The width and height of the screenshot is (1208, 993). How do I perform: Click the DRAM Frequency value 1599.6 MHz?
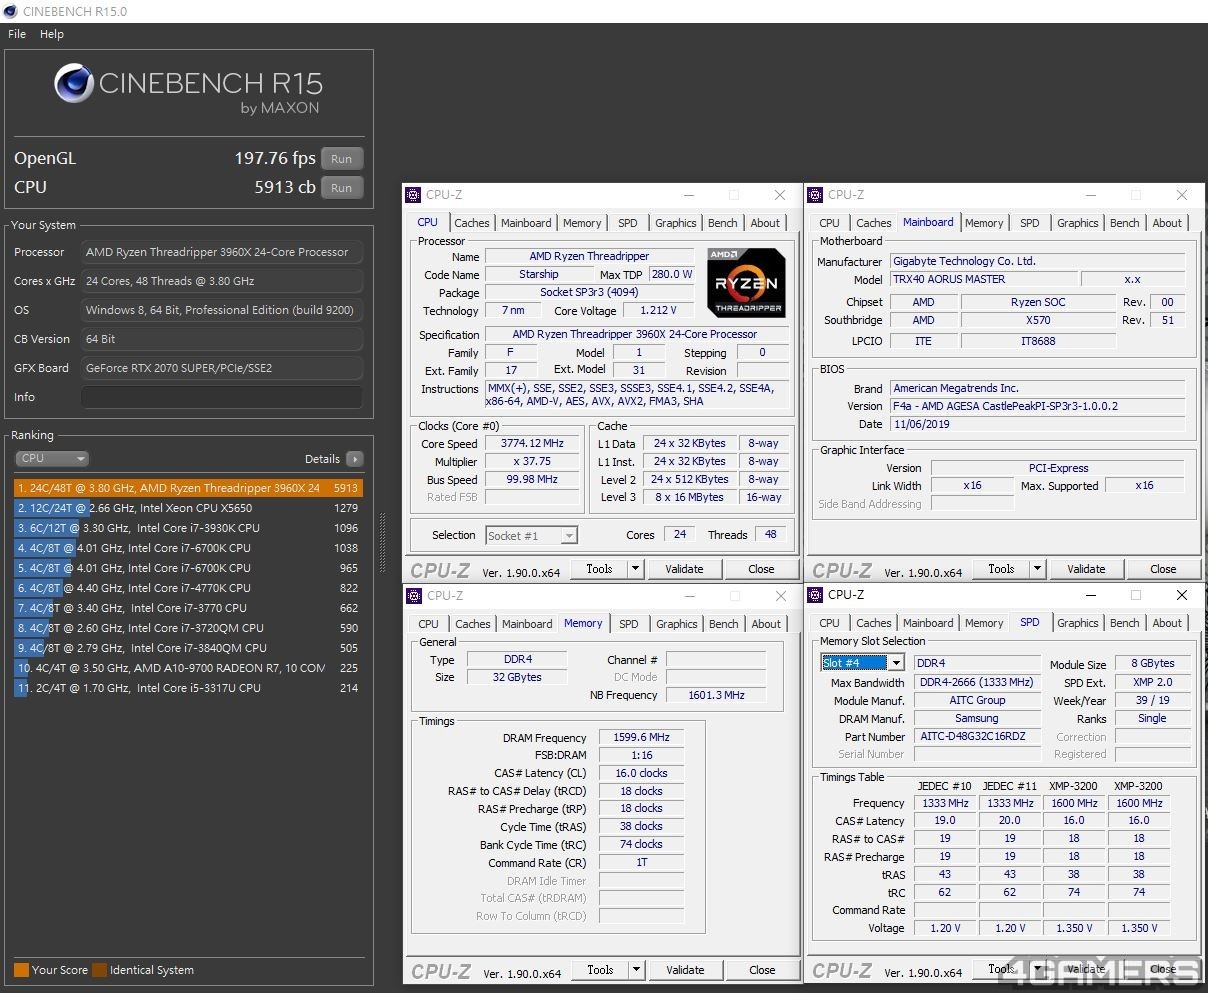coord(641,737)
